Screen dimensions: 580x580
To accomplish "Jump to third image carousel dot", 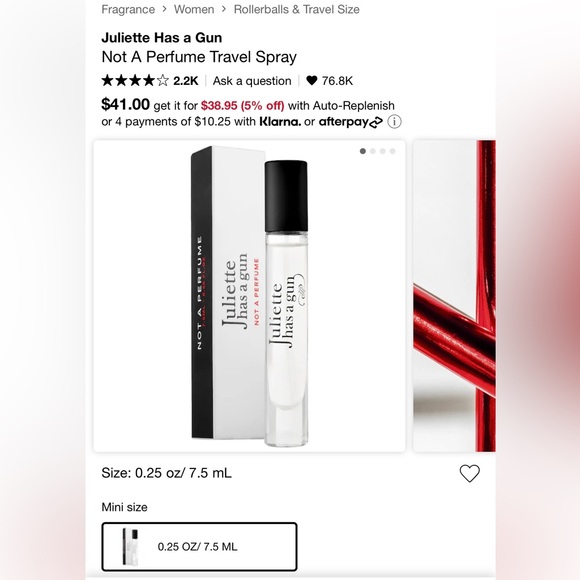I will click(382, 151).
